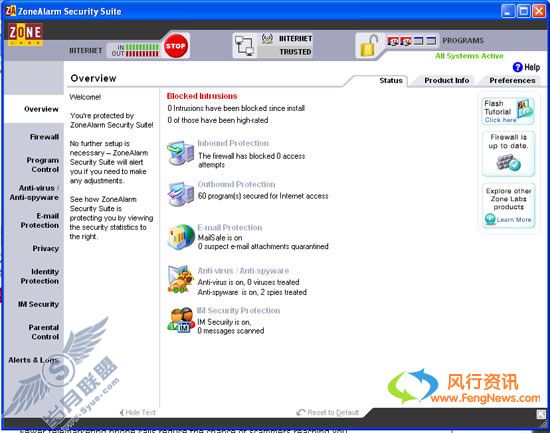
Task: Click the third program icon beside PROGRAMS
Action: pos(418,41)
